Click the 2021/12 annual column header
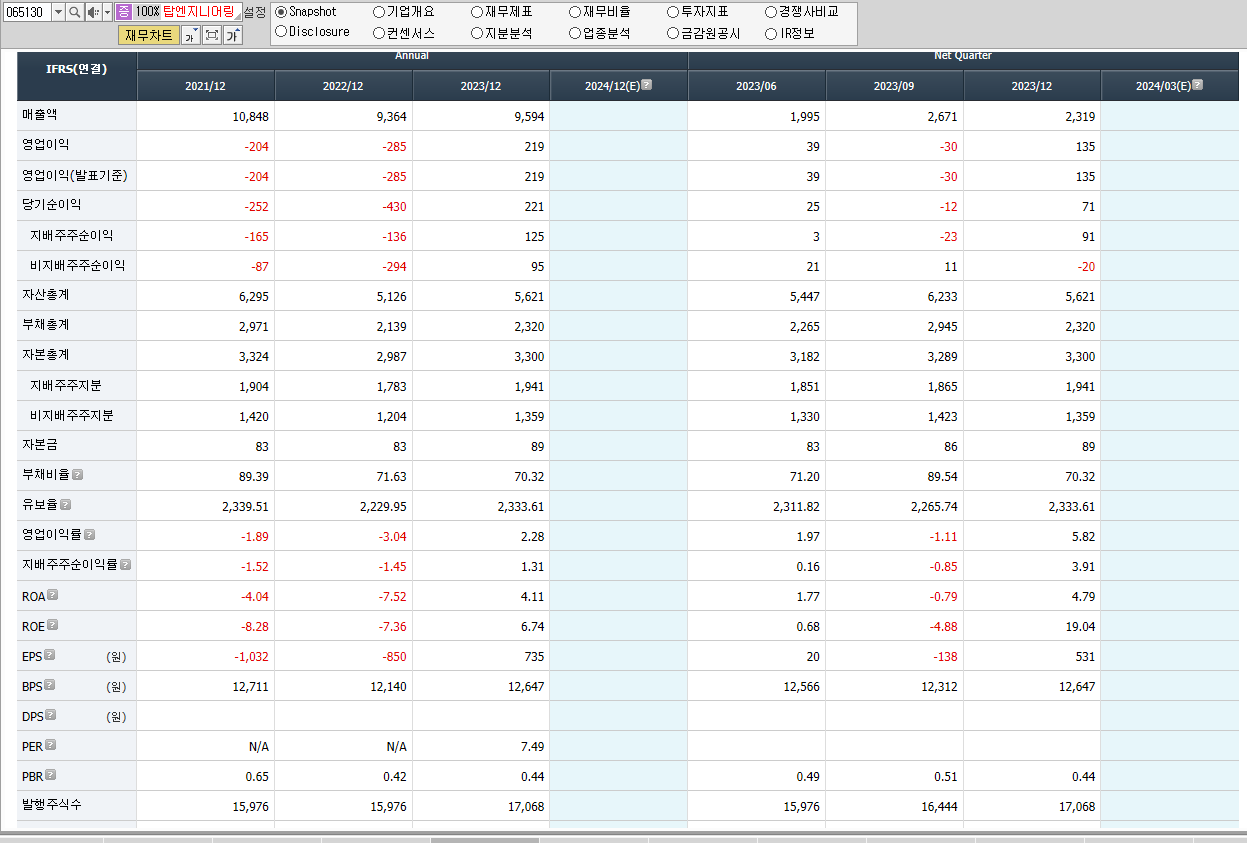 click(205, 86)
